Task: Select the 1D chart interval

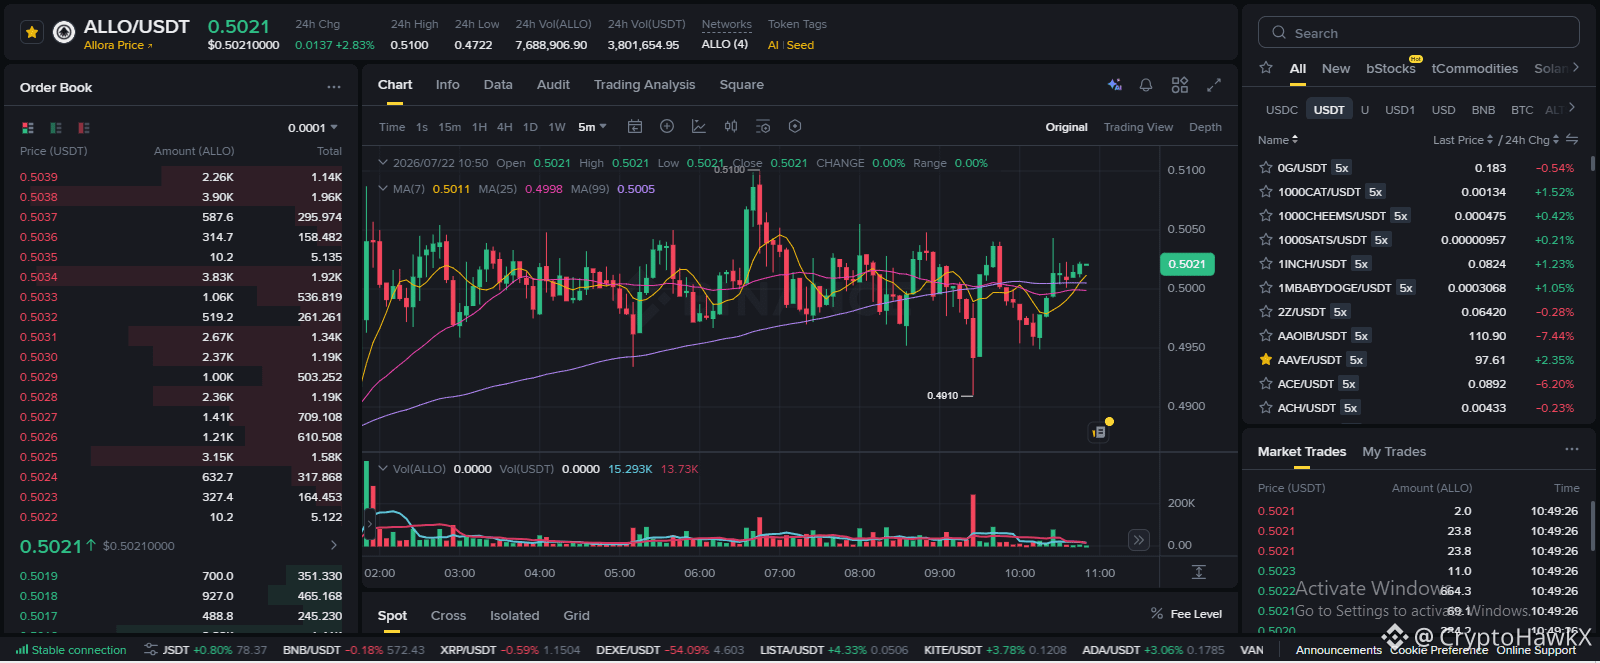Action: [x=530, y=127]
